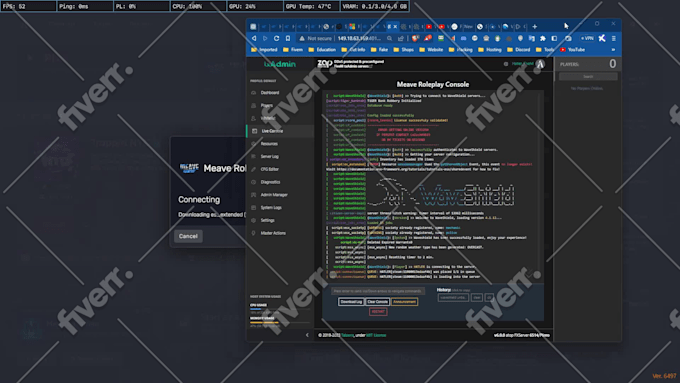This screenshot has width=680, height=383.
Task: Open the Tools bookmarks folder
Action: pyautogui.click(x=545, y=49)
